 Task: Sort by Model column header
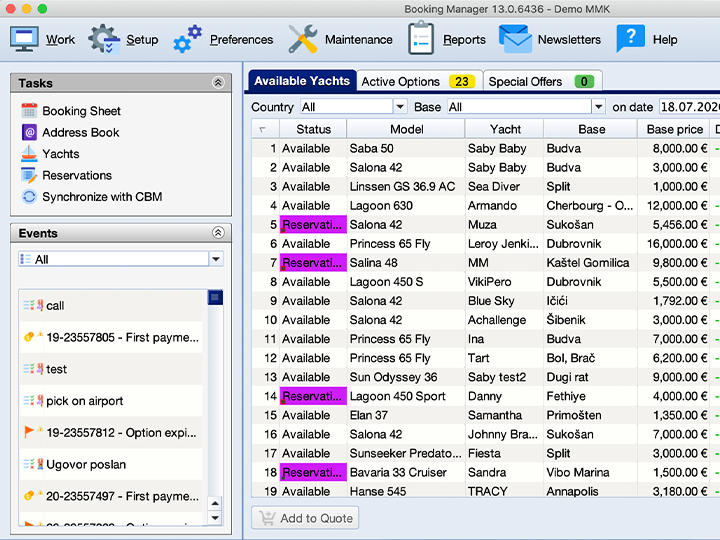coord(406,129)
